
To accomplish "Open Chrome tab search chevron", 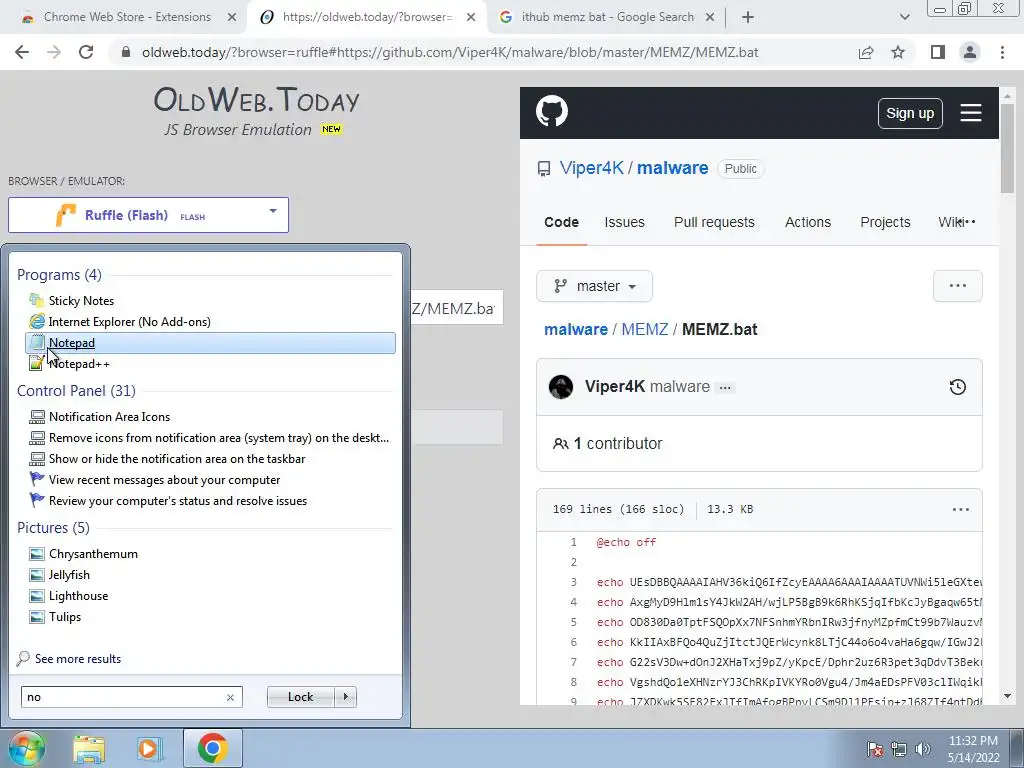I will click(904, 17).
